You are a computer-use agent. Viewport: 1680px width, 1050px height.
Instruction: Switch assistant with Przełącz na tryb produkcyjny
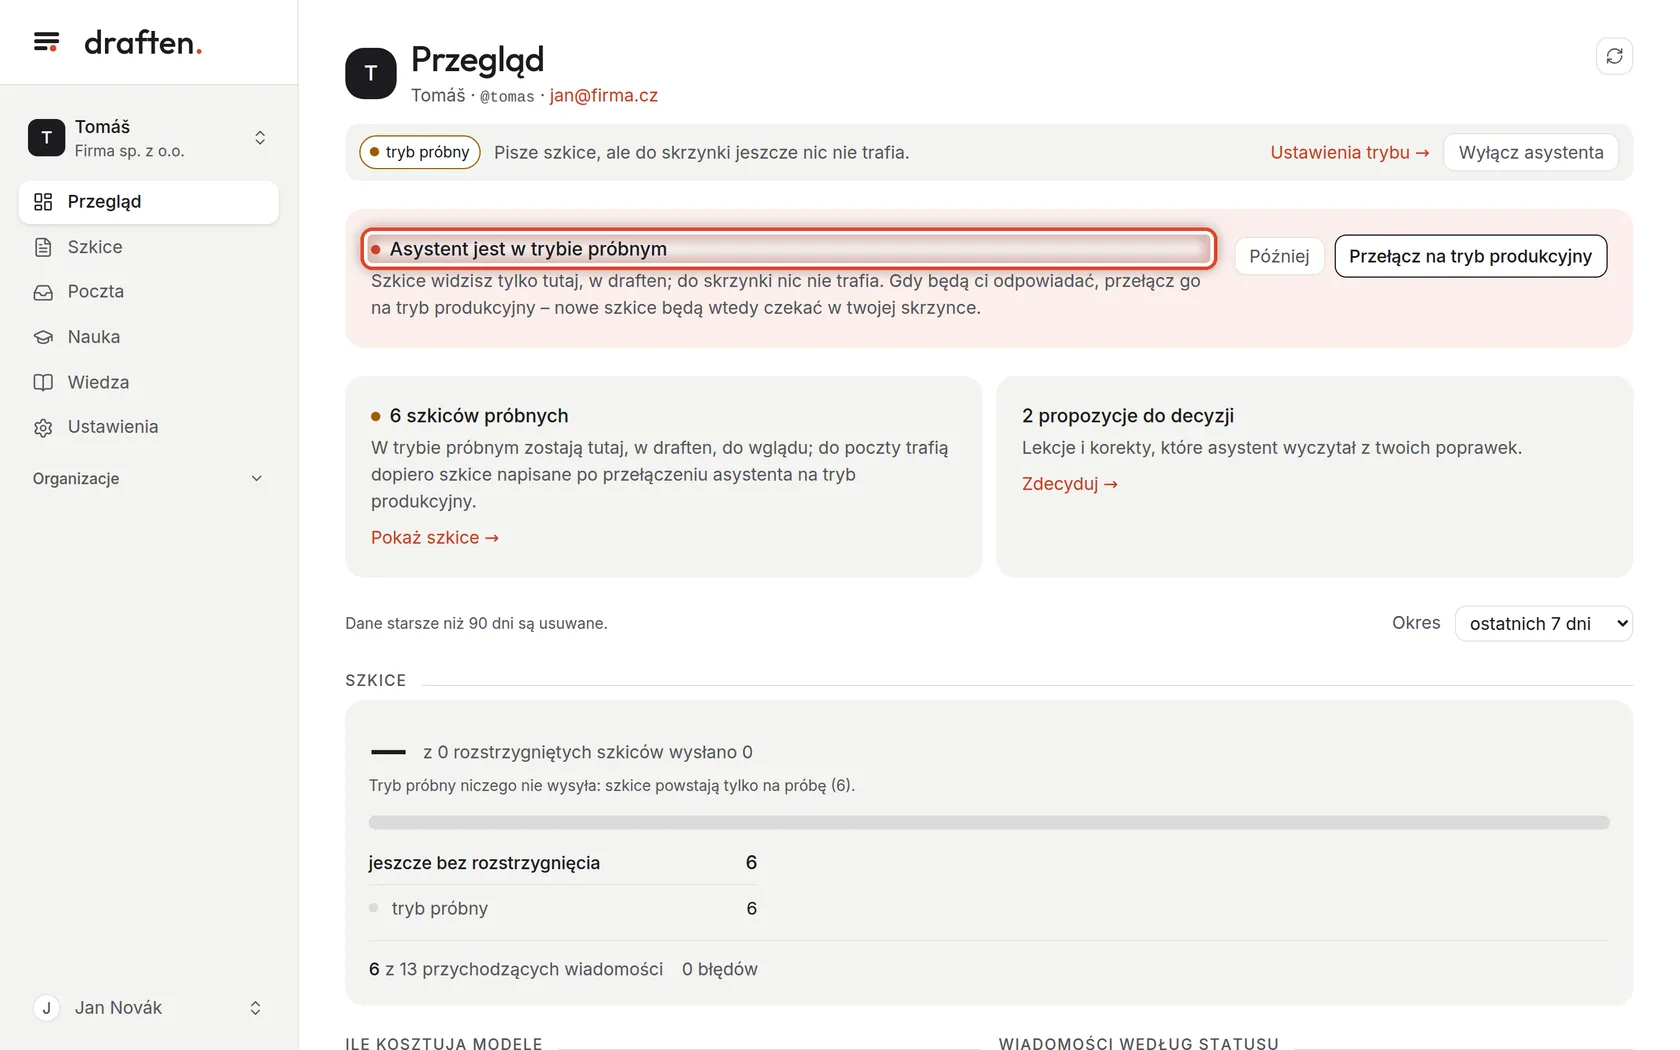(1470, 256)
